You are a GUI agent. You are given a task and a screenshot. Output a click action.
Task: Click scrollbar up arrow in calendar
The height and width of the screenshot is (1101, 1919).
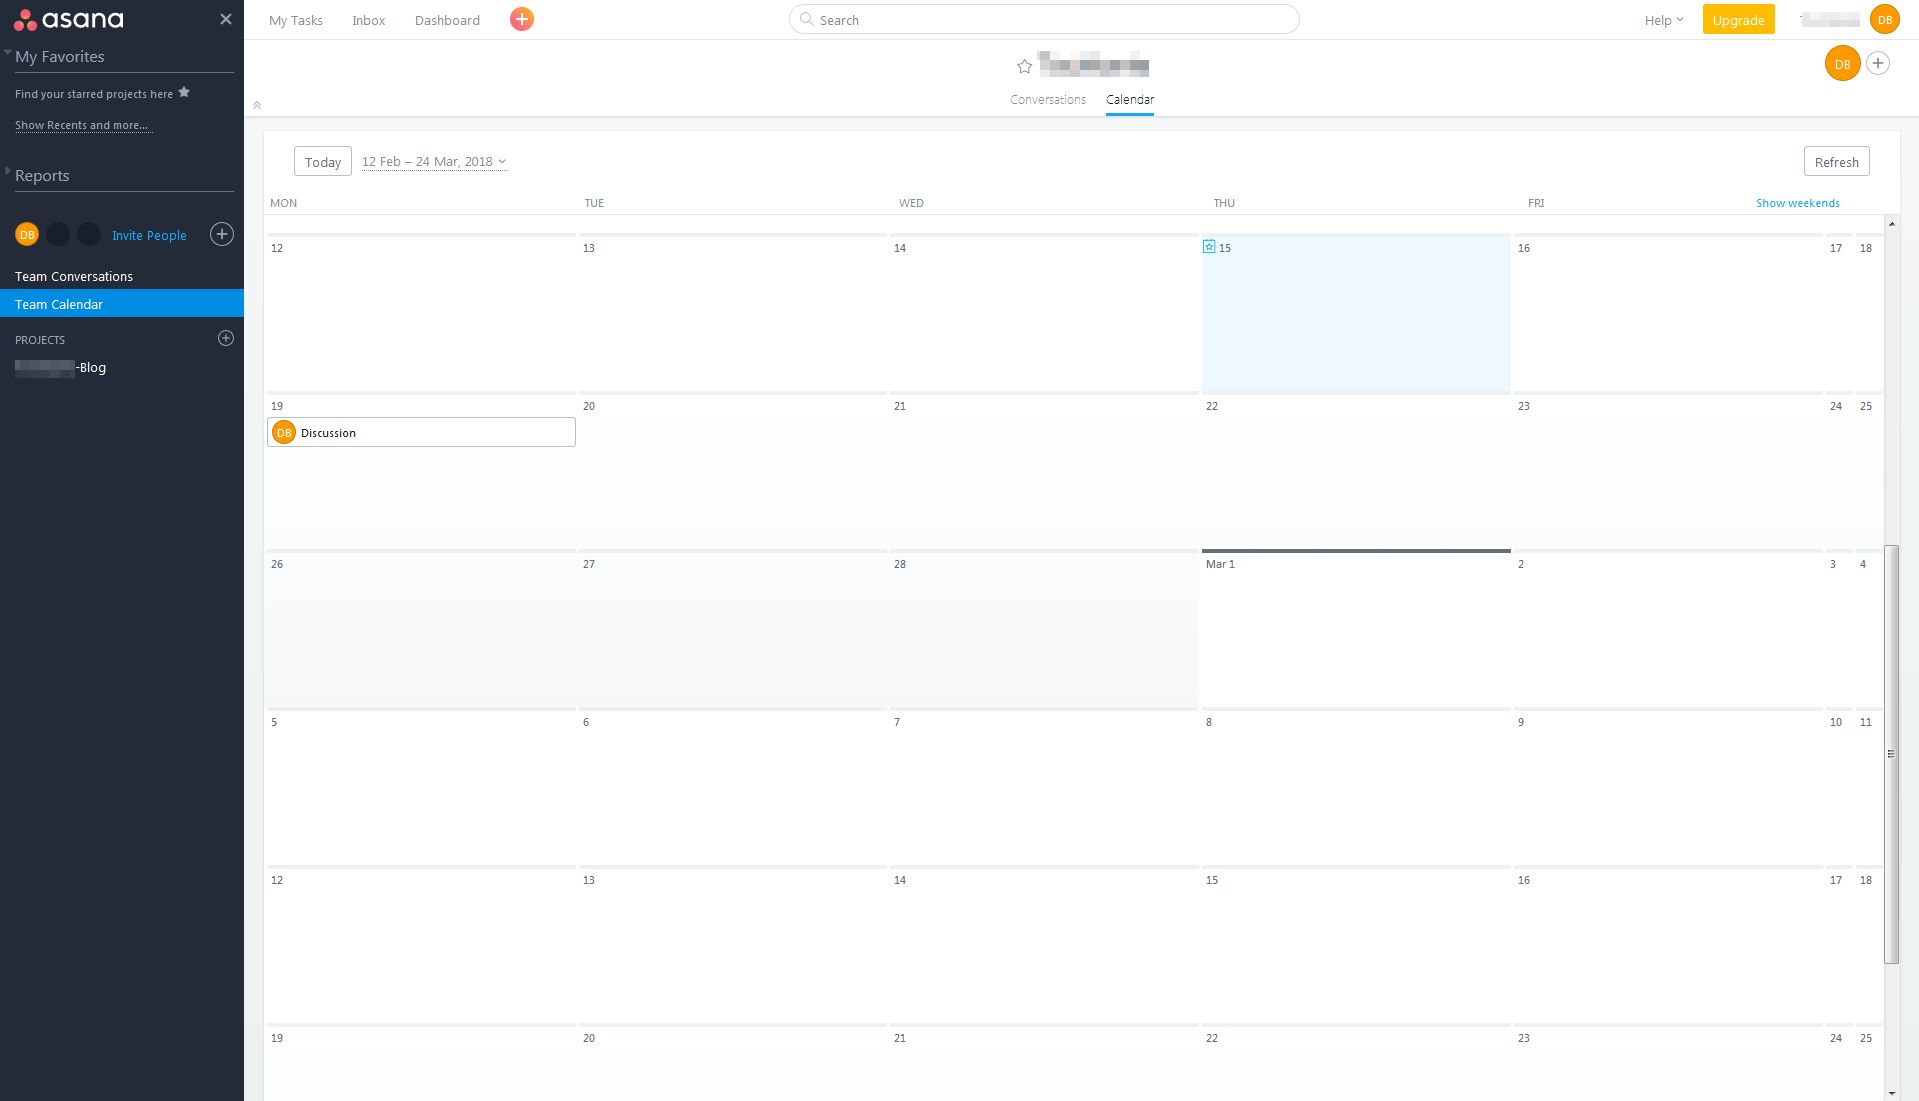[x=1891, y=223]
